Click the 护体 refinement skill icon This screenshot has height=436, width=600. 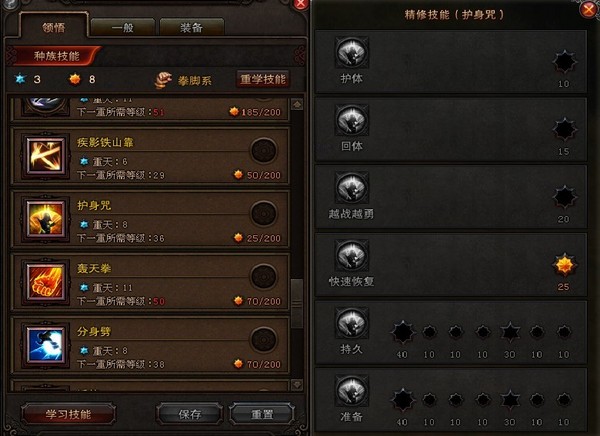[x=352, y=53]
